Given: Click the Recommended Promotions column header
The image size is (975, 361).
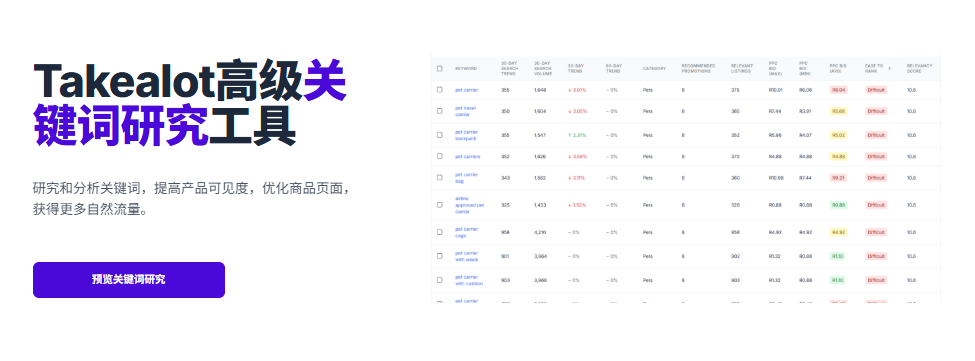Looking at the screenshot, I should tap(698, 68).
